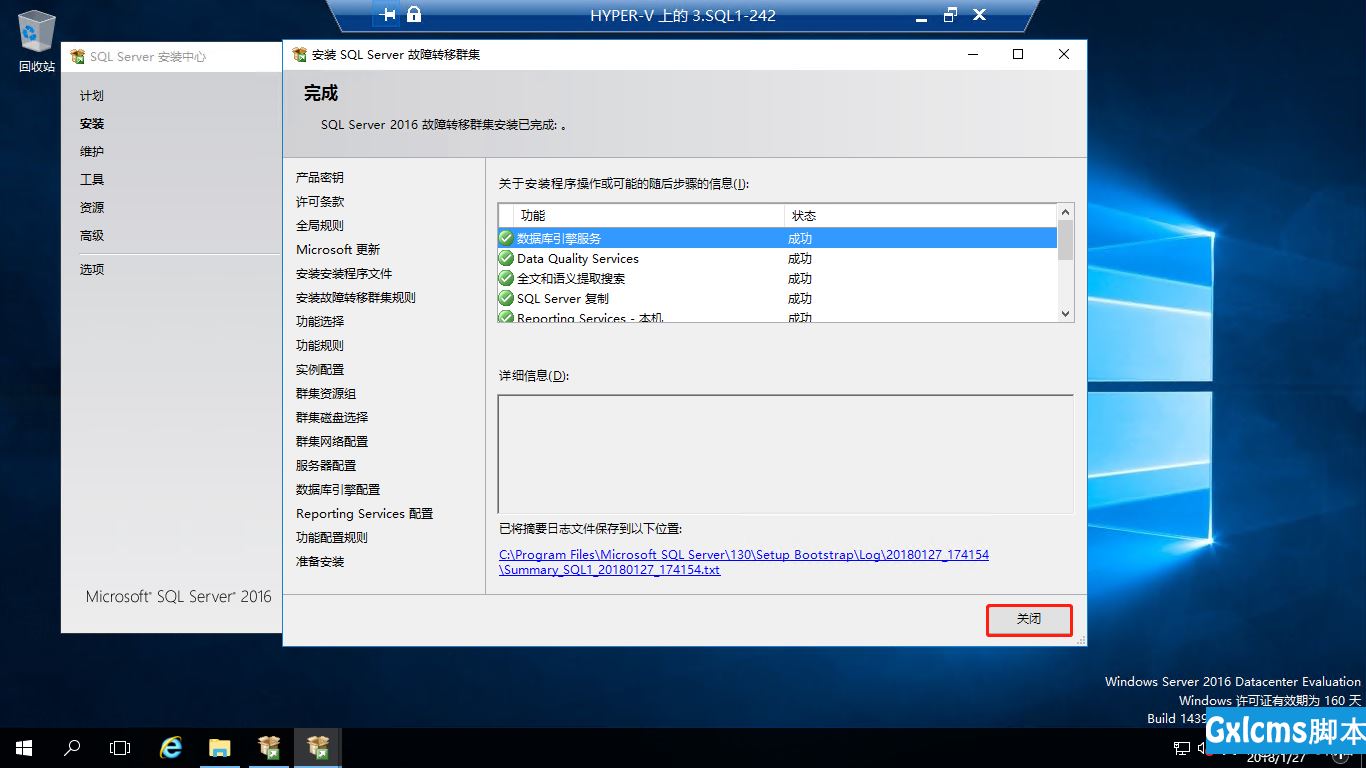
Task: Select 资源 in the installation center
Action: [92, 208]
